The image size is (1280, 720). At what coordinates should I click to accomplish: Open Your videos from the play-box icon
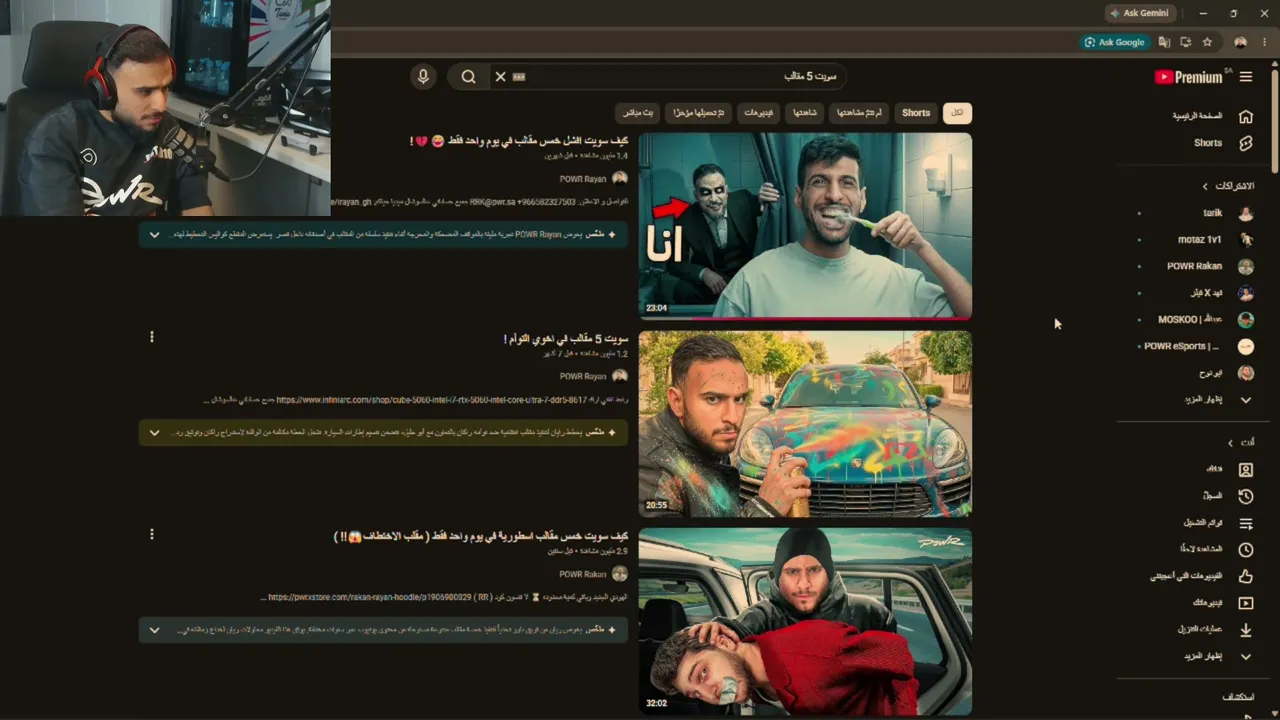1246,603
